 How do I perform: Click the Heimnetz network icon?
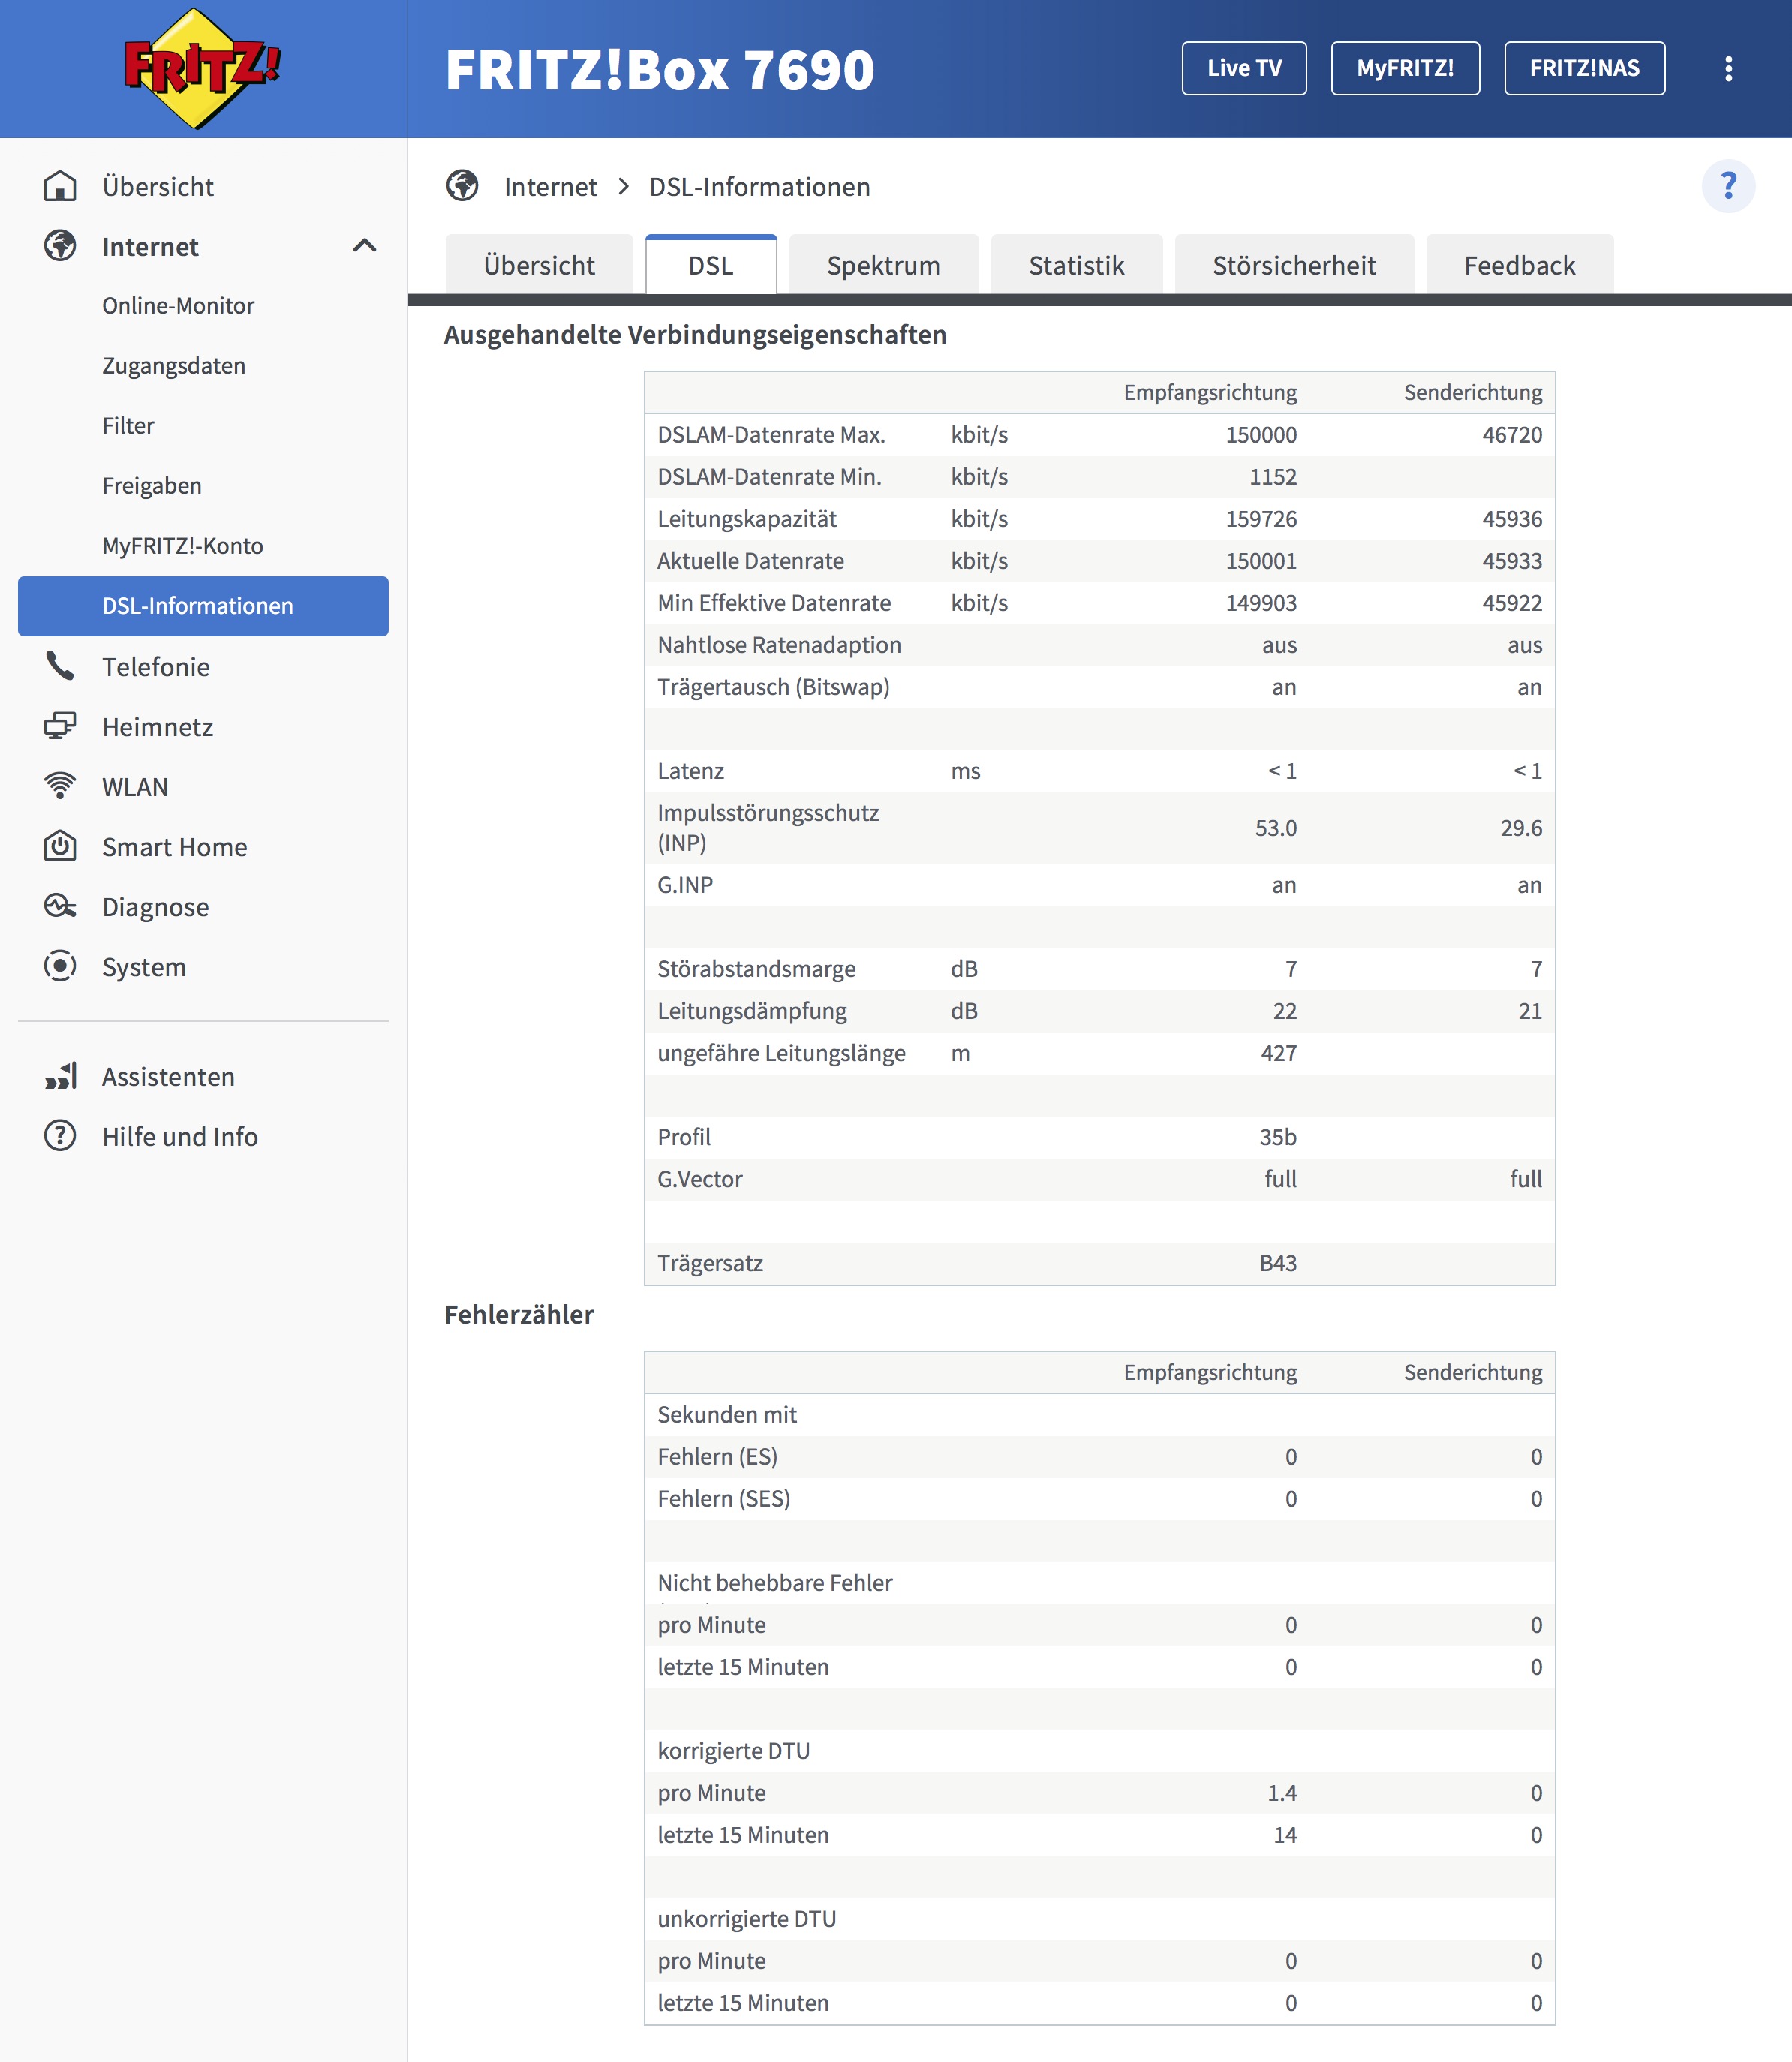pyautogui.click(x=60, y=726)
